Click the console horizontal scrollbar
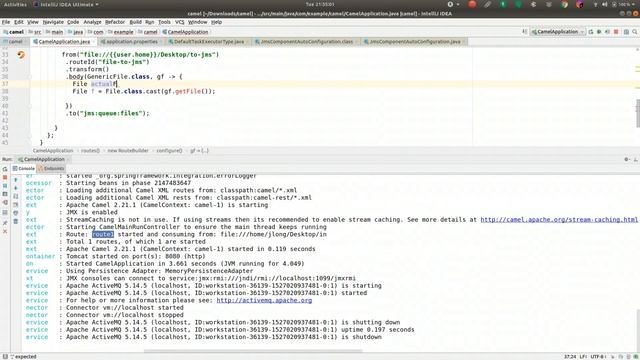The width and height of the screenshot is (640, 360). point(253,351)
